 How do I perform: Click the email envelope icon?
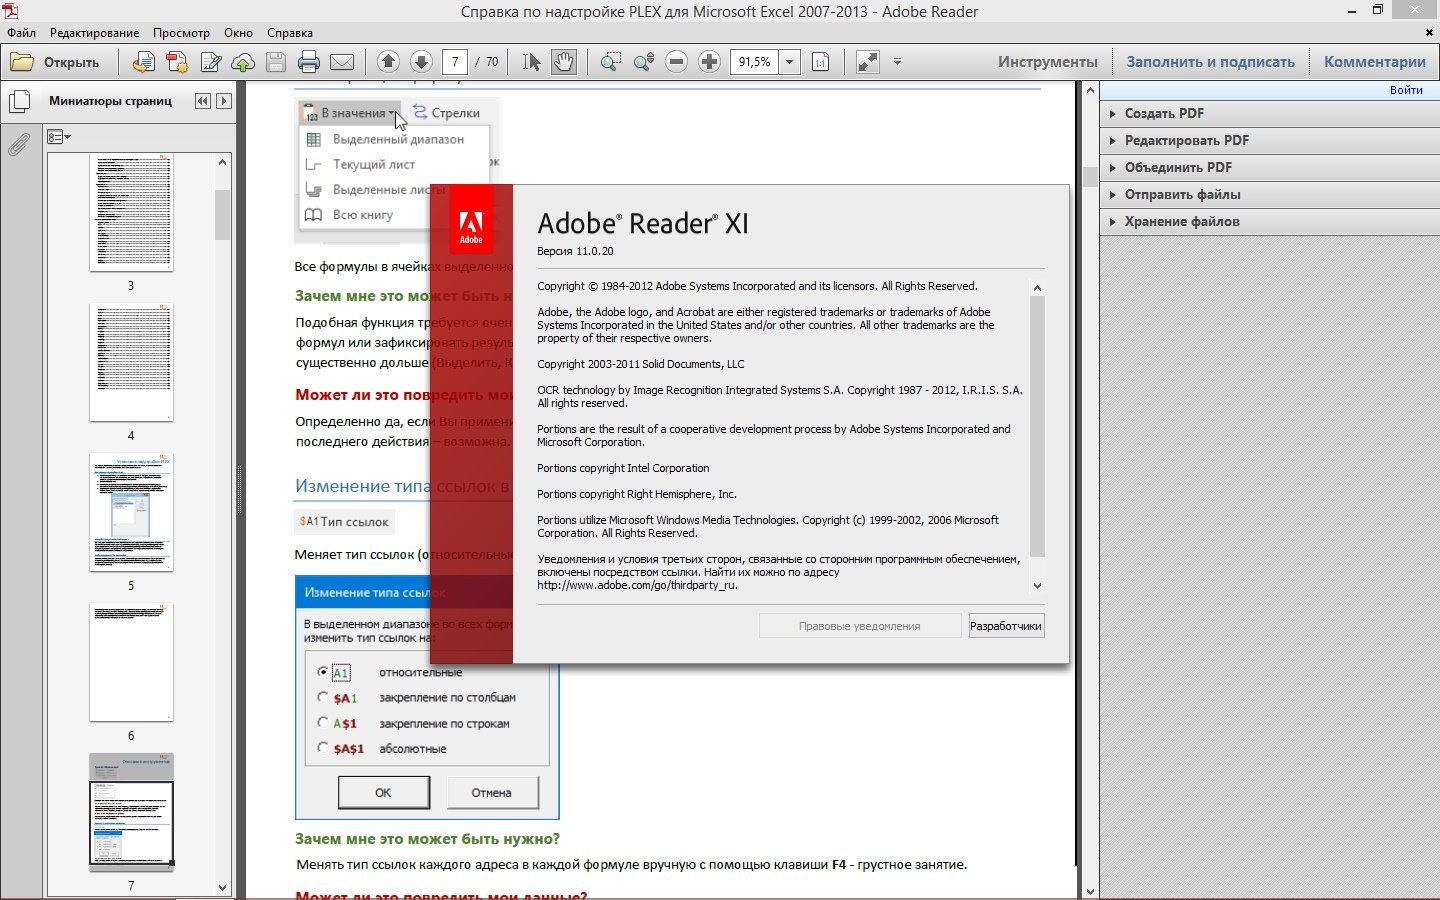[x=342, y=62]
